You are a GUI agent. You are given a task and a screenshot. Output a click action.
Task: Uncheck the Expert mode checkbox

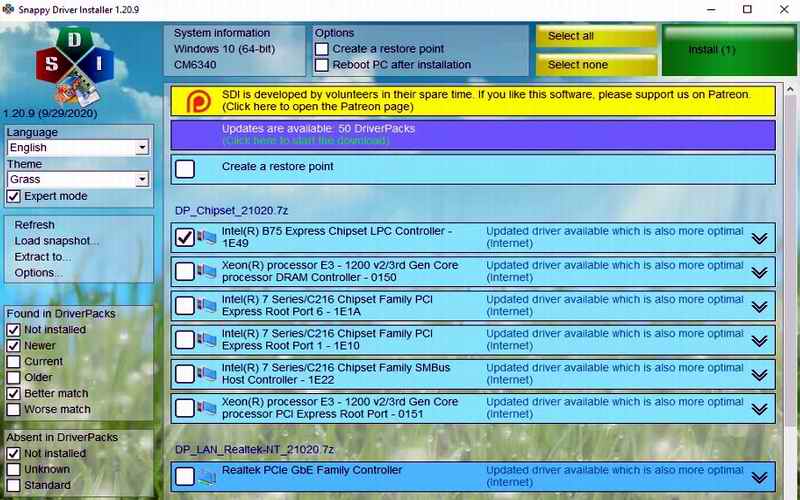click(x=14, y=196)
